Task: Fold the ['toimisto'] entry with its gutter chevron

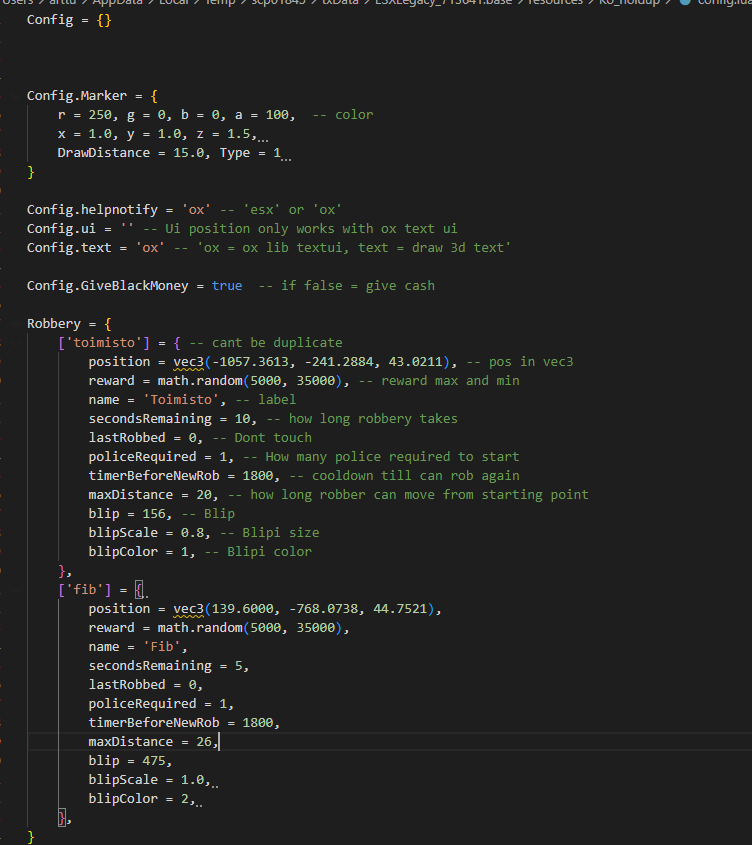Action: pyautogui.click(x=16, y=343)
